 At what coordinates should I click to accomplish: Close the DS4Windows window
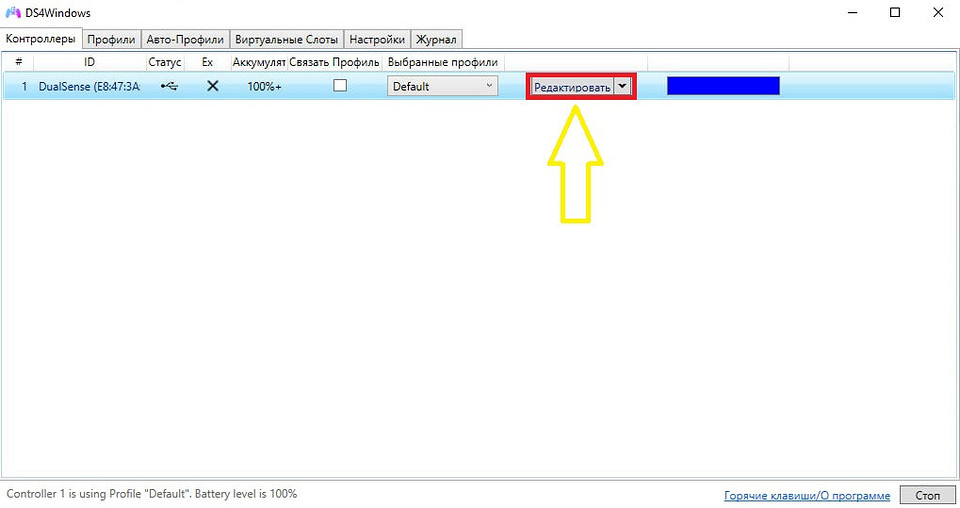coord(939,13)
